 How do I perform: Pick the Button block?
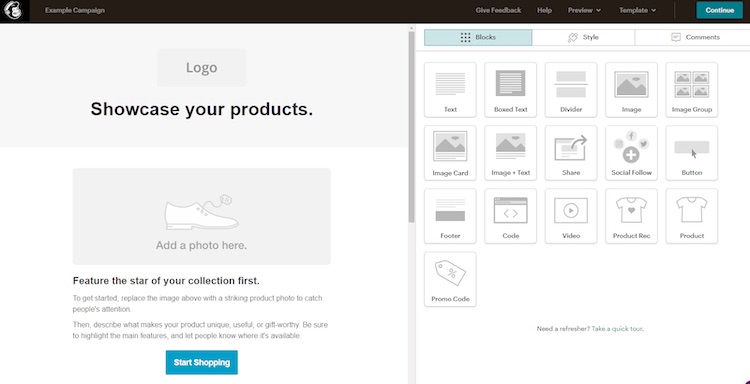(x=692, y=153)
